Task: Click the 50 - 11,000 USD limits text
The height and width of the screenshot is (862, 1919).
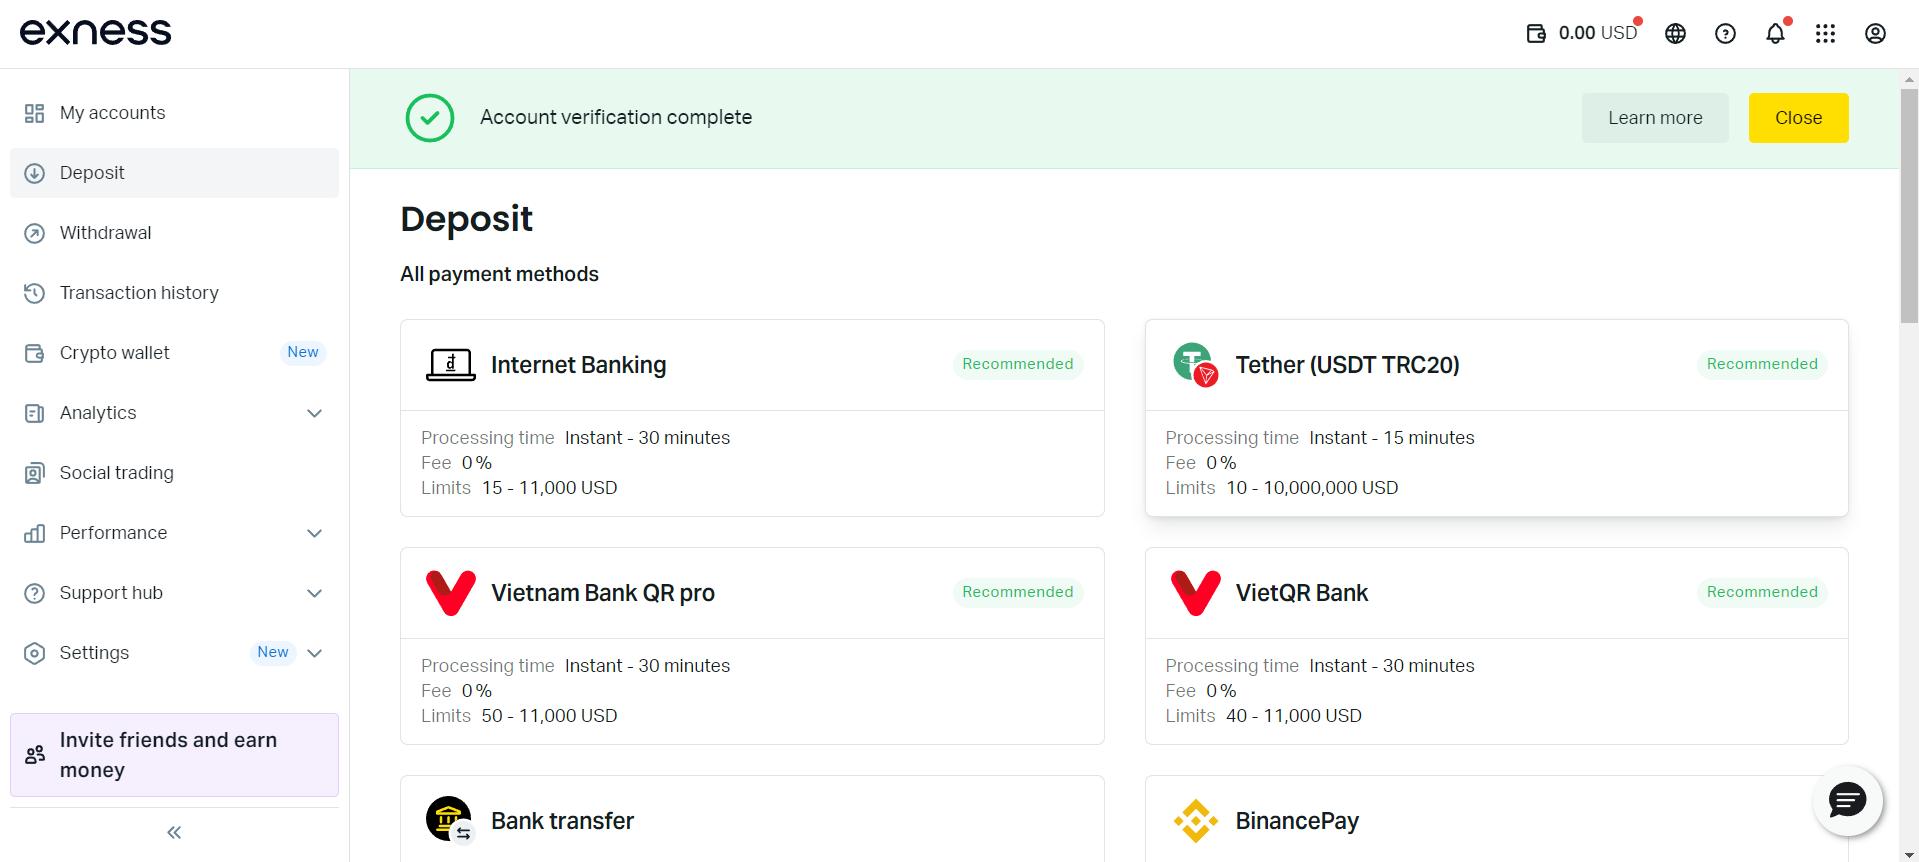Action: (550, 716)
